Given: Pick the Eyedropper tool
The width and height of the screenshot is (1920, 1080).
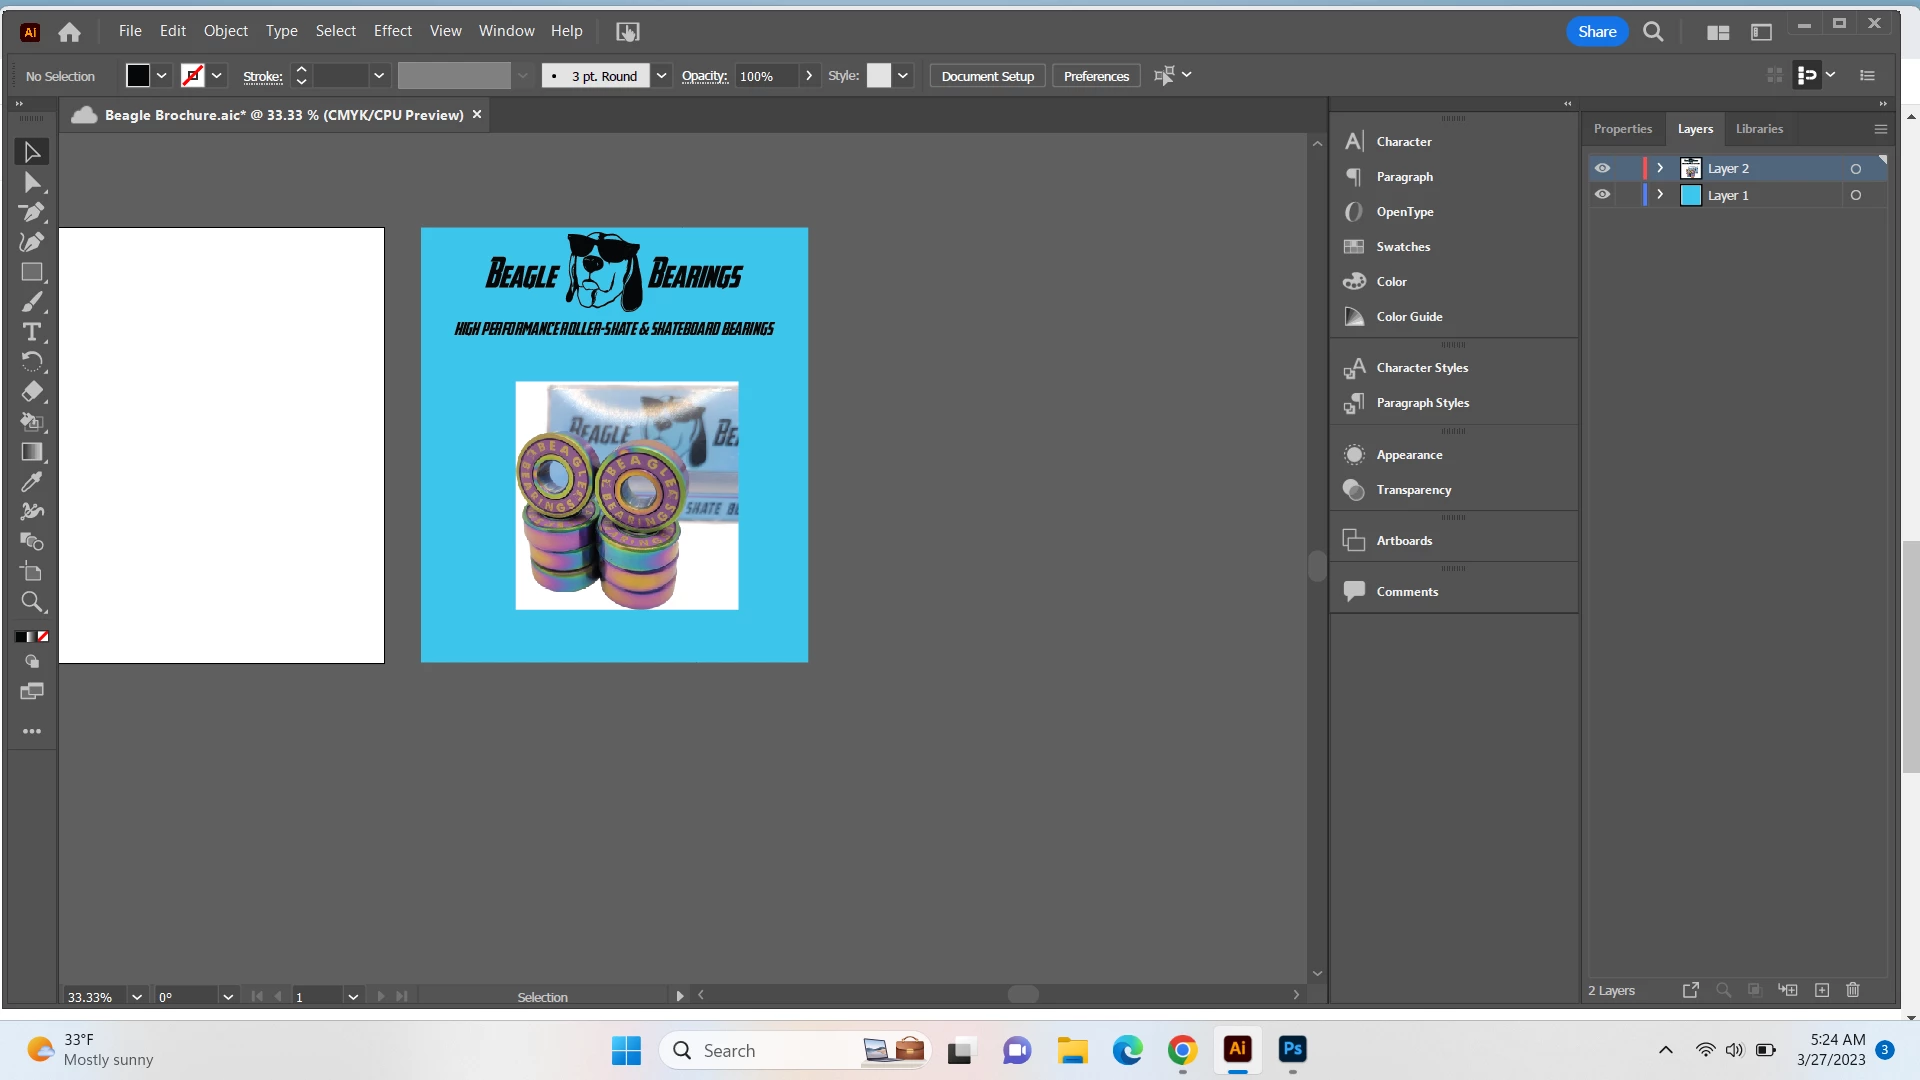Looking at the screenshot, I should click(32, 482).
